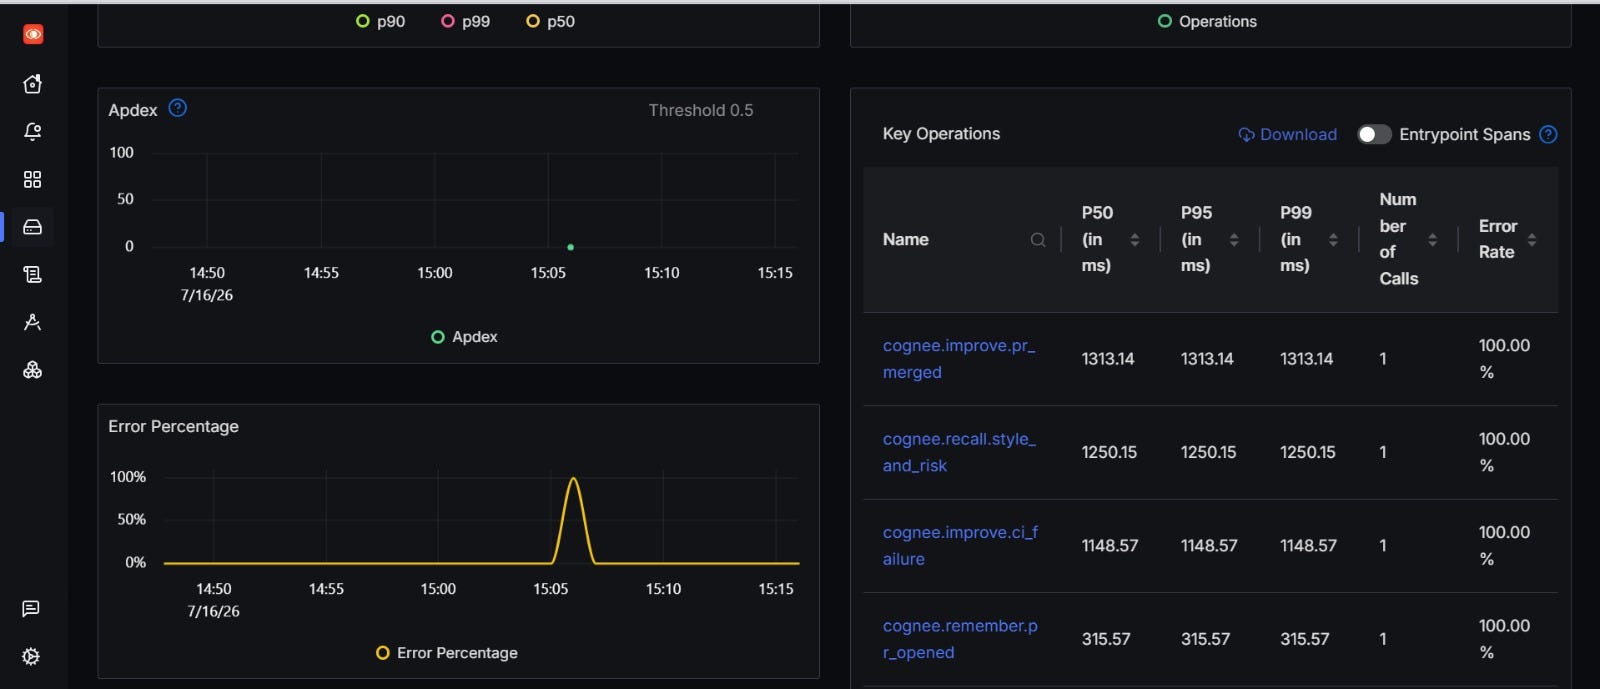Open the SigNoz logo home icon
This screenshot has height=689, width=1600.
(x=33, y=34)
